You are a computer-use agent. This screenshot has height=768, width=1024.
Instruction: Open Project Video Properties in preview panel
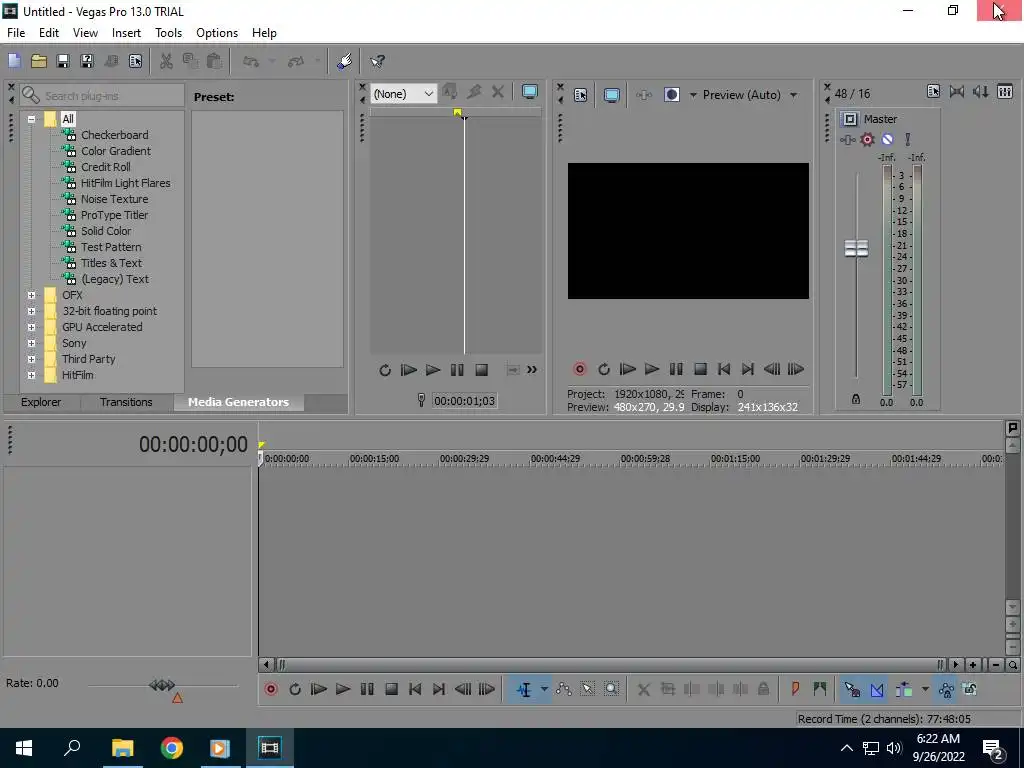[581, 95]
